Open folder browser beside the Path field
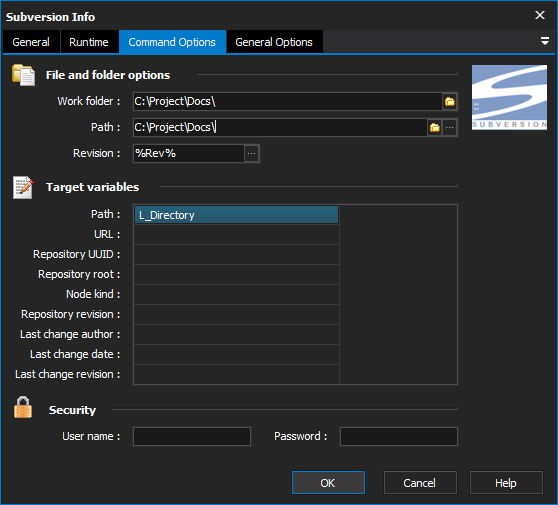The width and height of the screenshot is (558, 505). point(435,127)
